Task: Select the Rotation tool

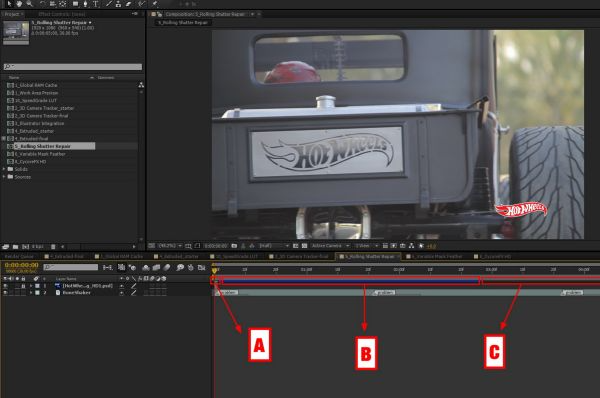Action: [42, 3]
